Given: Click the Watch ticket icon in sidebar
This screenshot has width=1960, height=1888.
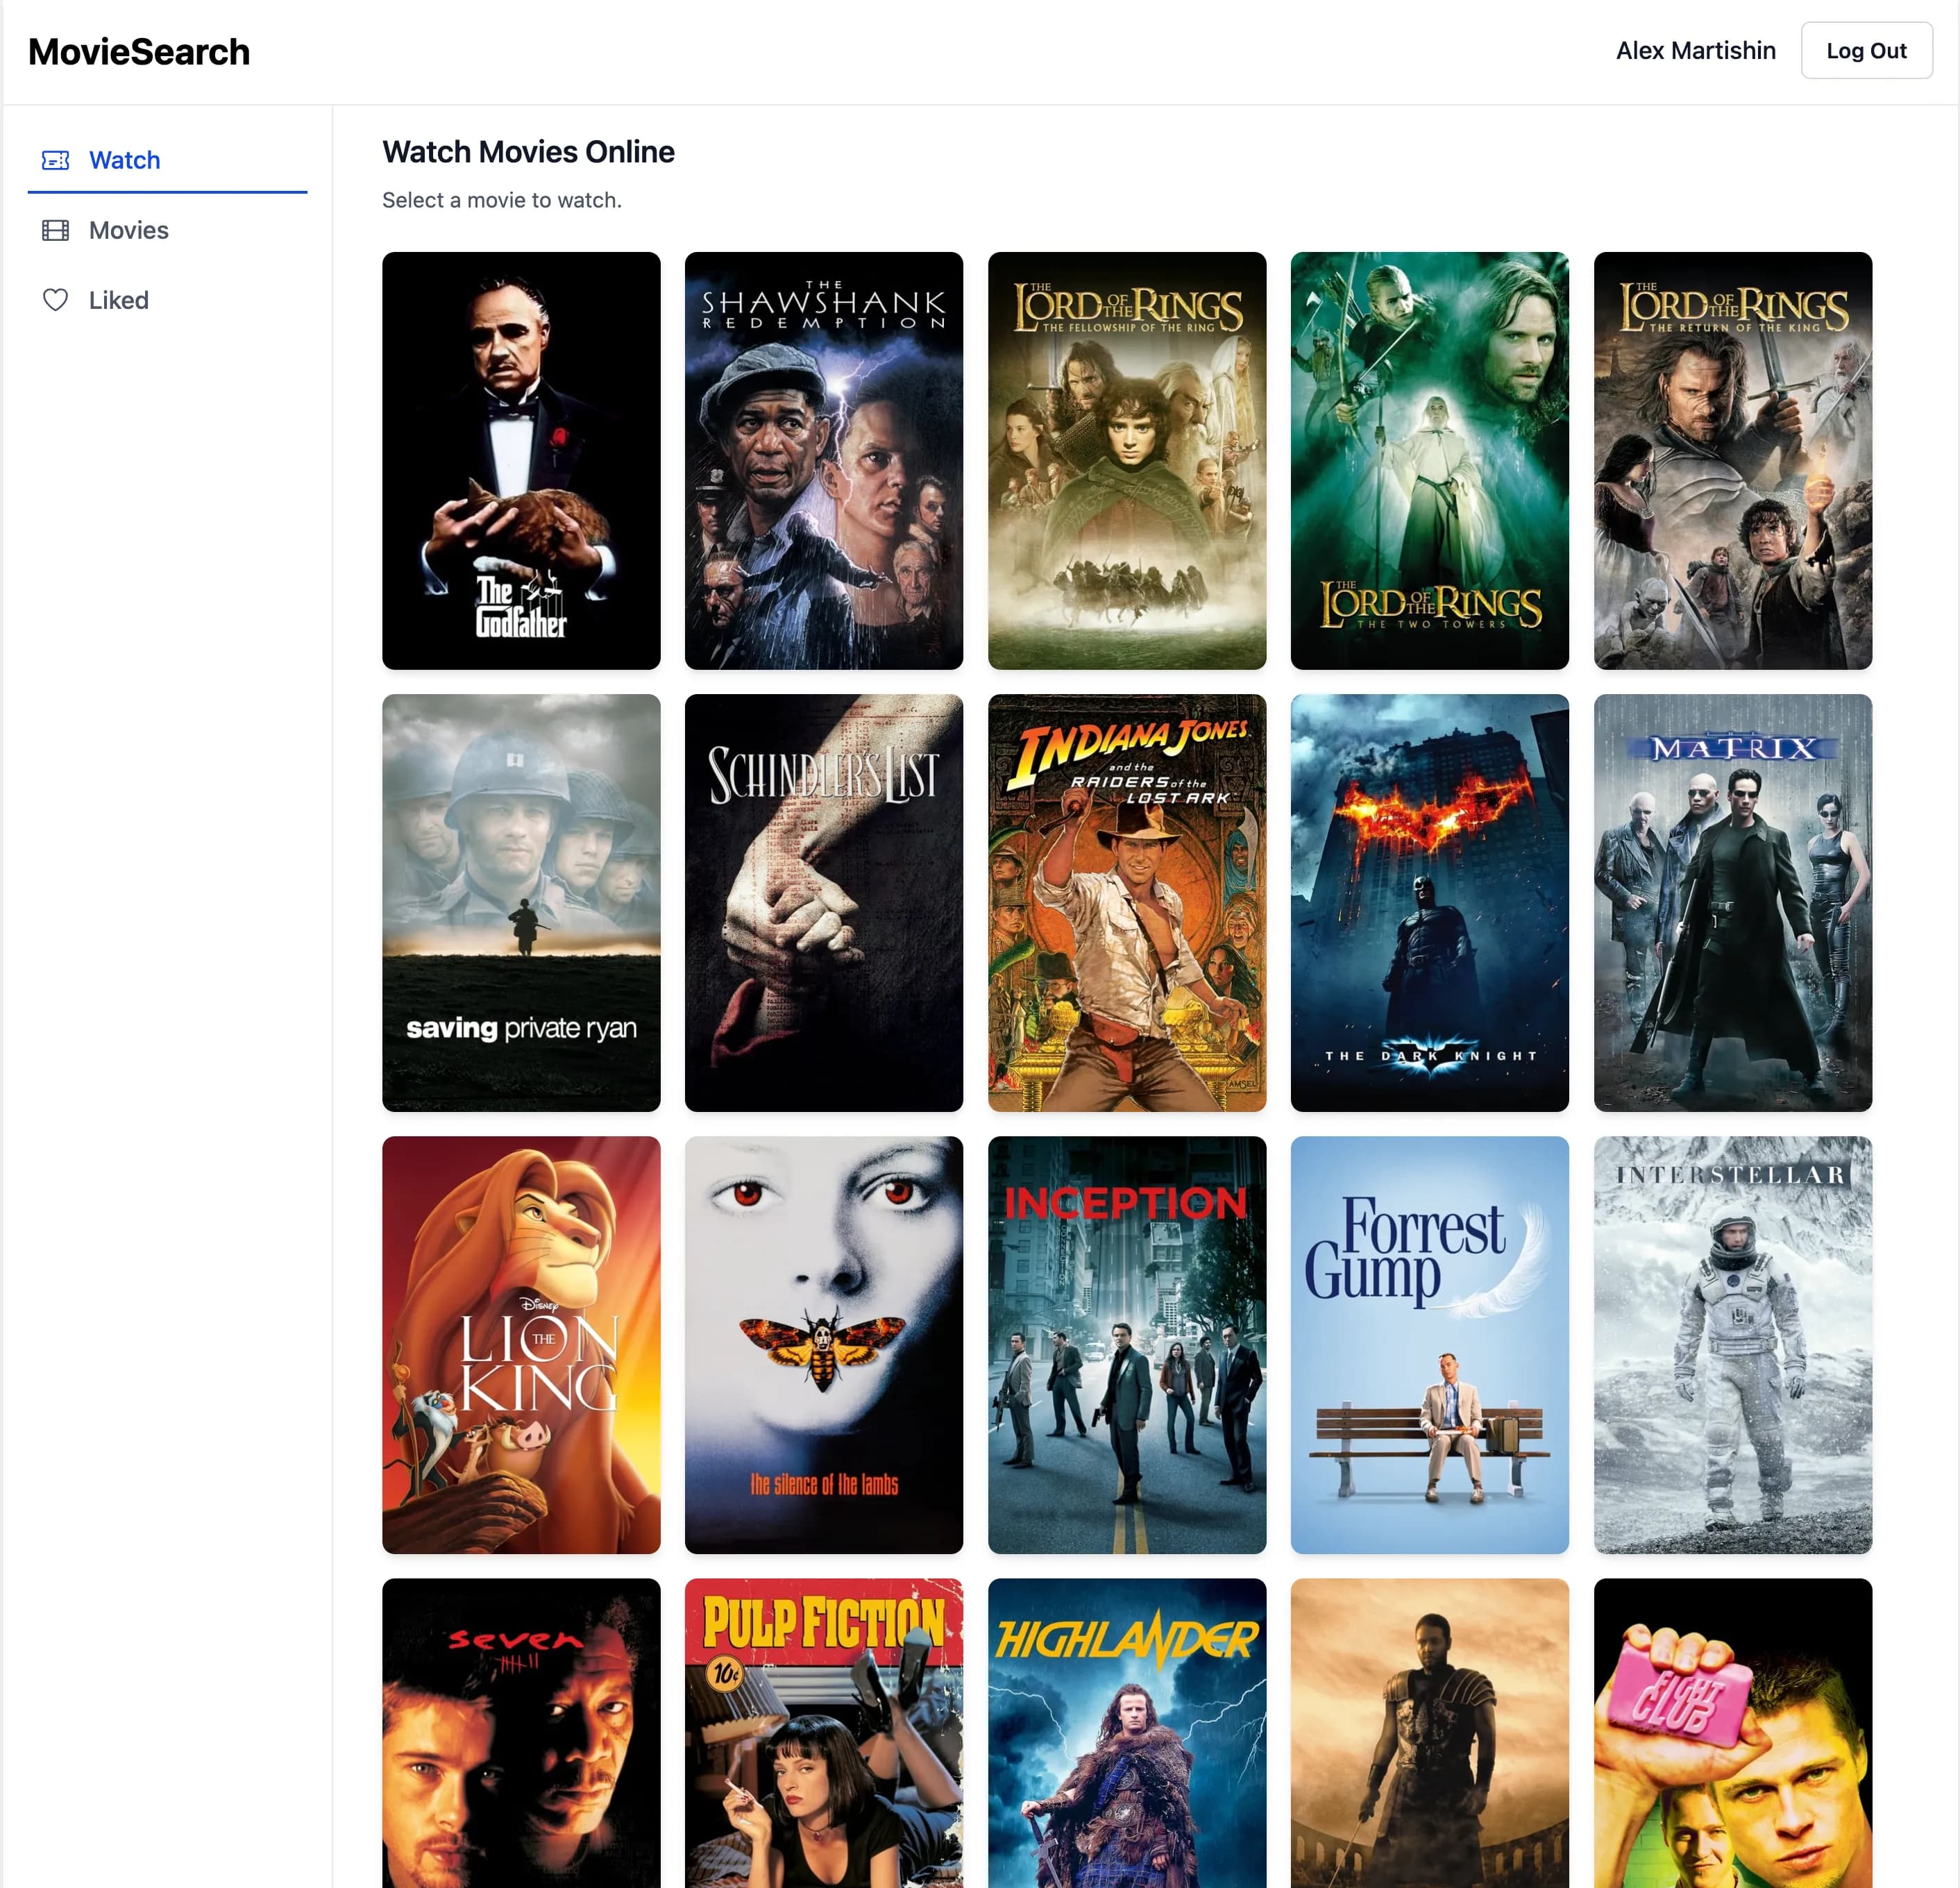Looking at the screenshot, I should (55, 160).
